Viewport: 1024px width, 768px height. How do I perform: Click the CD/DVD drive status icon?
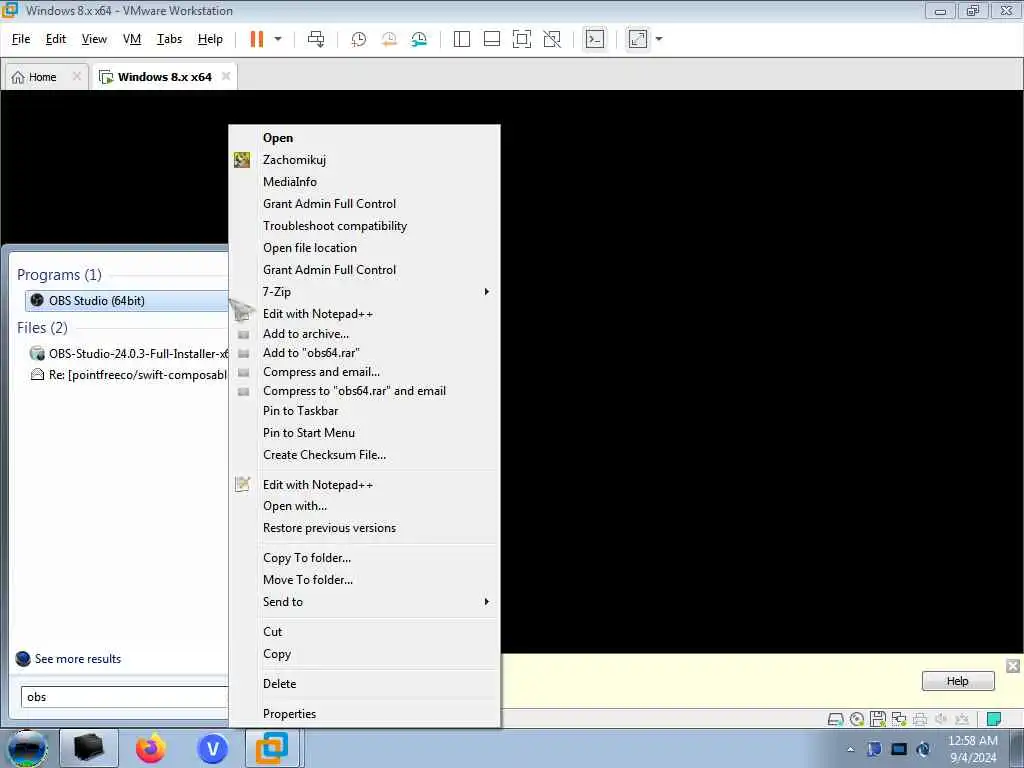pyautogui.click(x=857, y=720)
